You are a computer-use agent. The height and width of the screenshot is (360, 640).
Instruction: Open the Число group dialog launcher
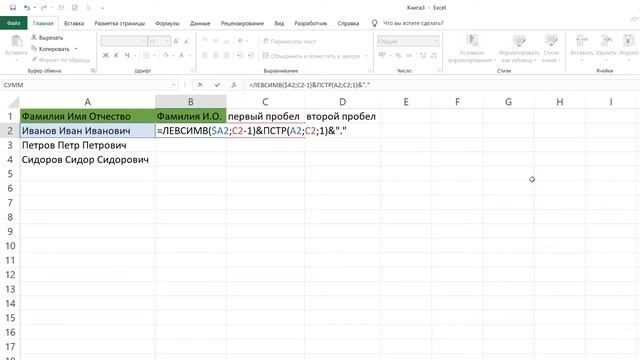click(439, 71)
